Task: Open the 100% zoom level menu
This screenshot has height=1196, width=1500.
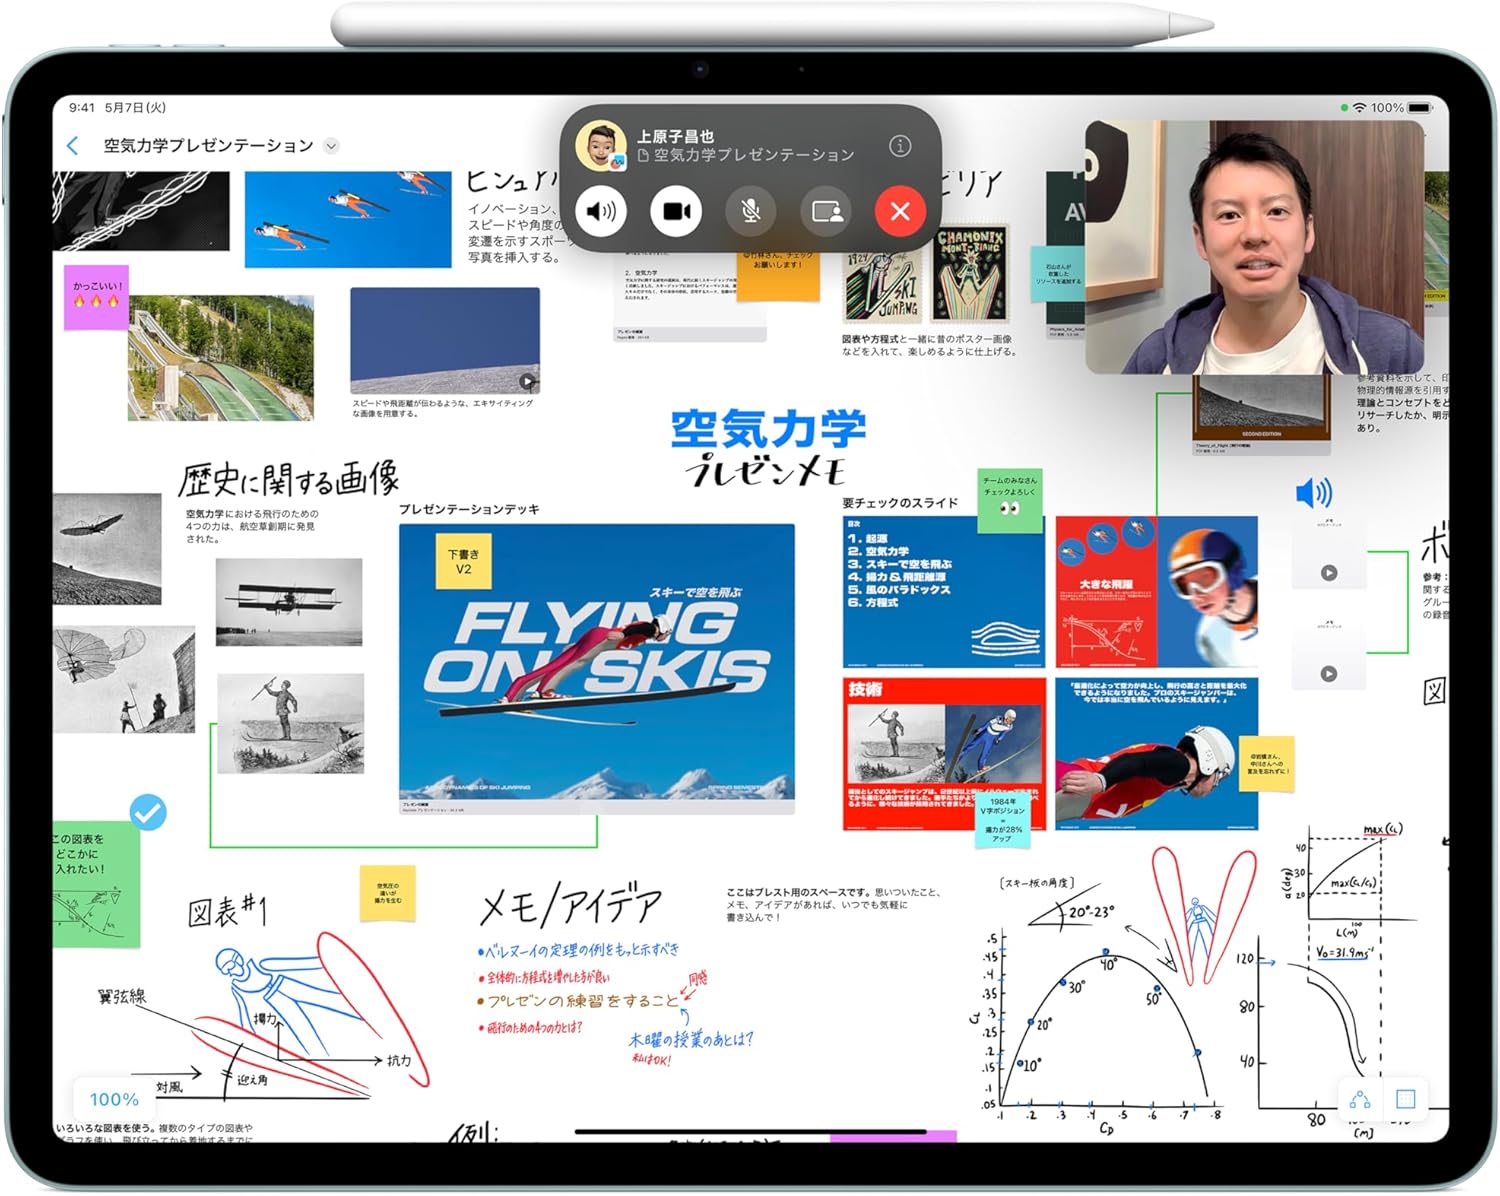Action: (114, 1099)
